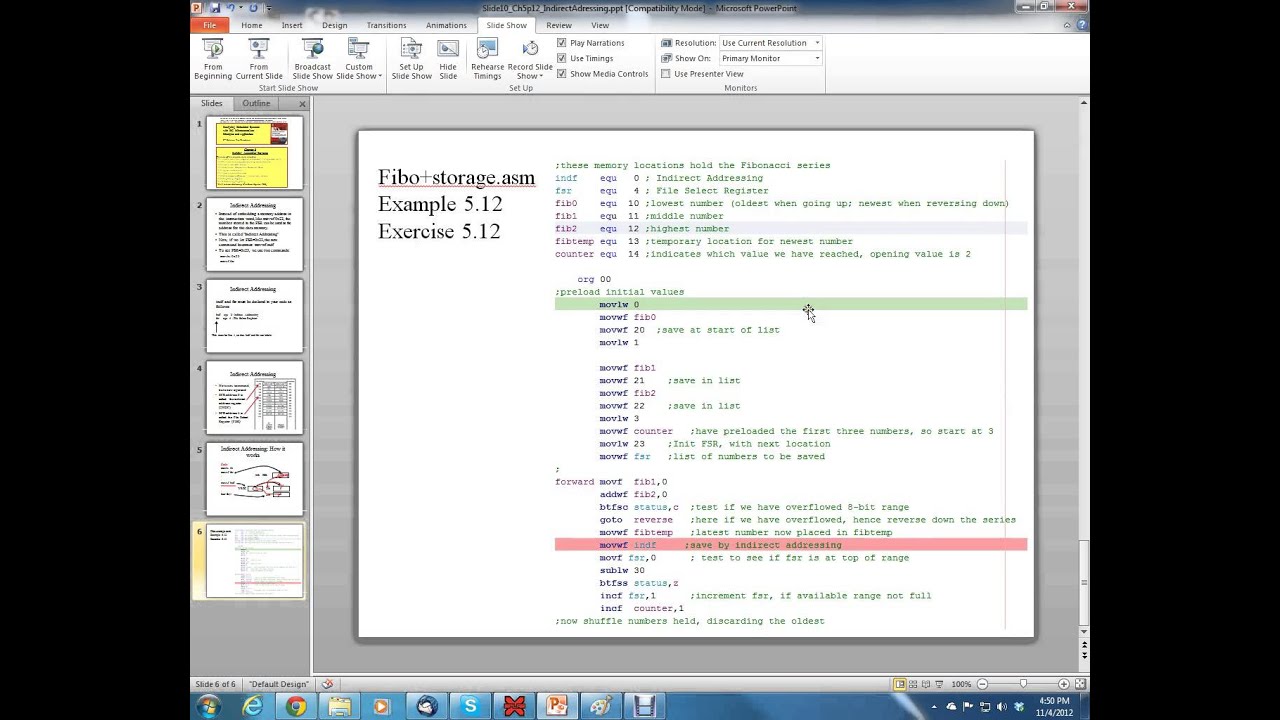Fit slide to current window icon
The image size is (1280, 720).
tap(1080, 684)
